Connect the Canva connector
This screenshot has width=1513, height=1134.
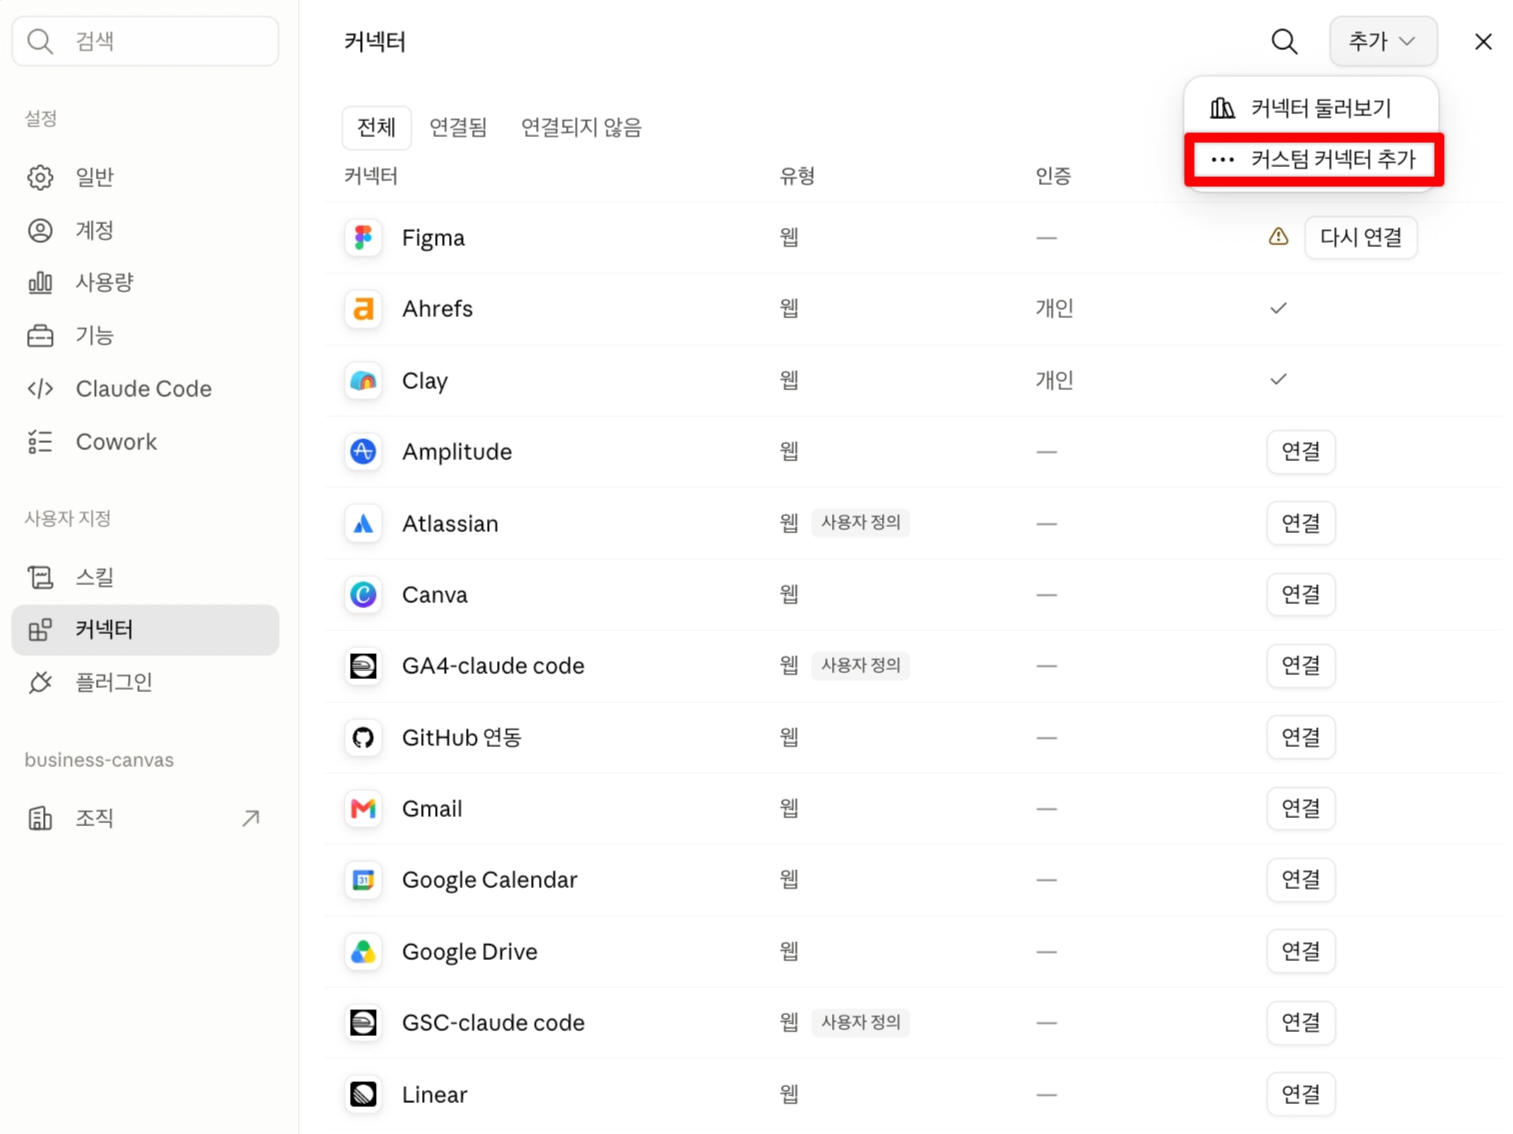point(1301,595)
